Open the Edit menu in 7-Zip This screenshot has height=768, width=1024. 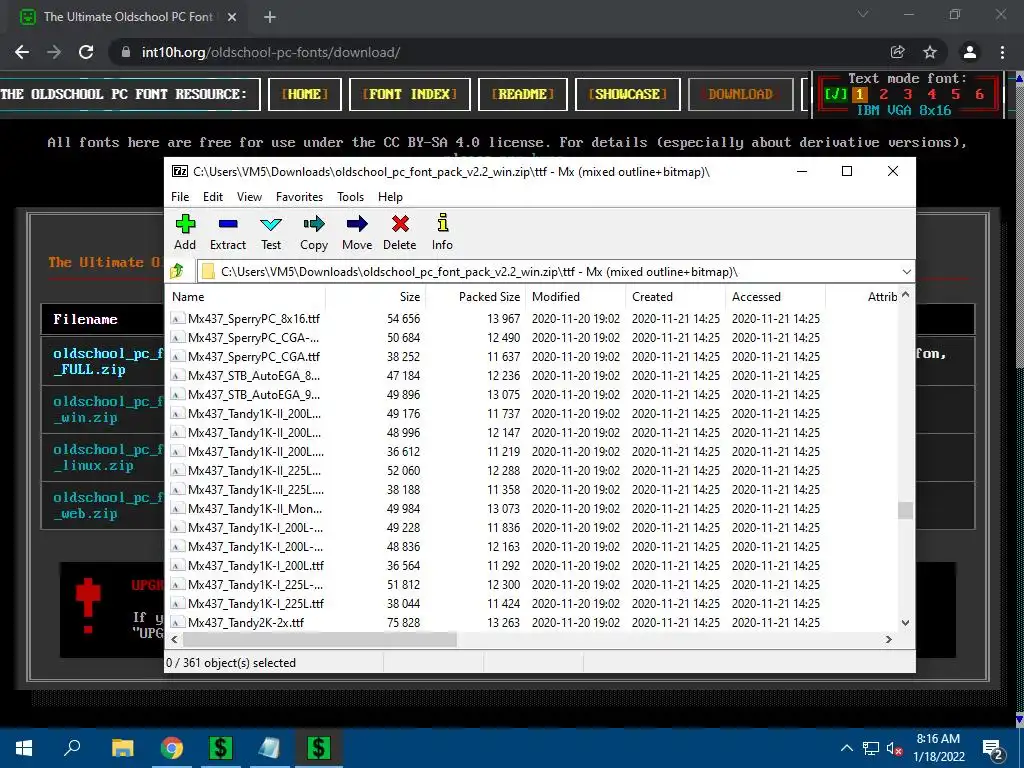point(213,197)
